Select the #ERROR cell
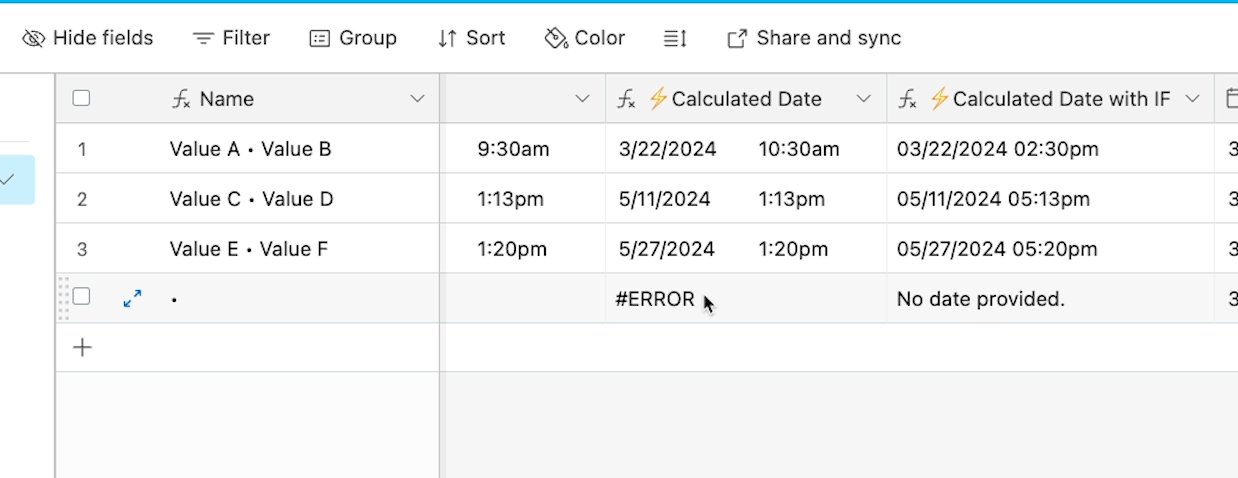The width and height of the screenshot is (1238, 478). pos(746,298)
